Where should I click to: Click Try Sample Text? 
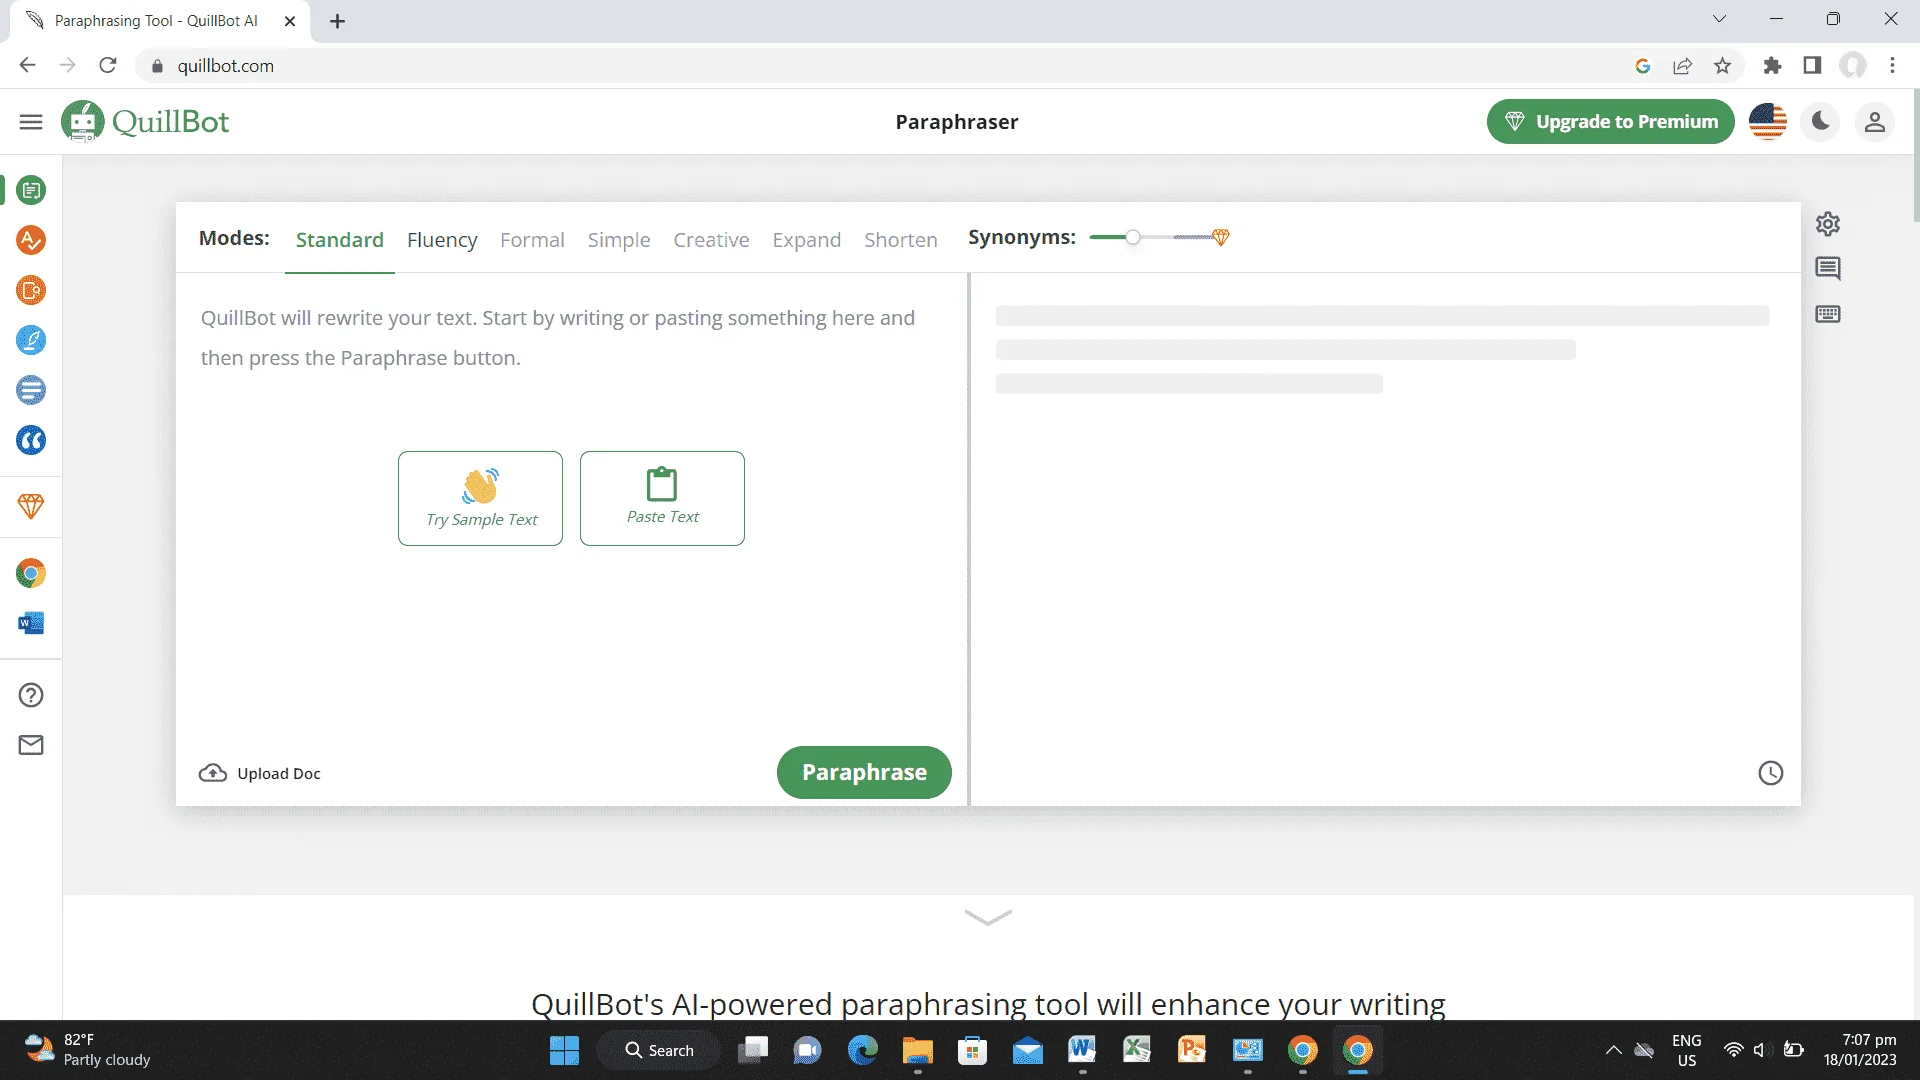[x=480, y=498]
